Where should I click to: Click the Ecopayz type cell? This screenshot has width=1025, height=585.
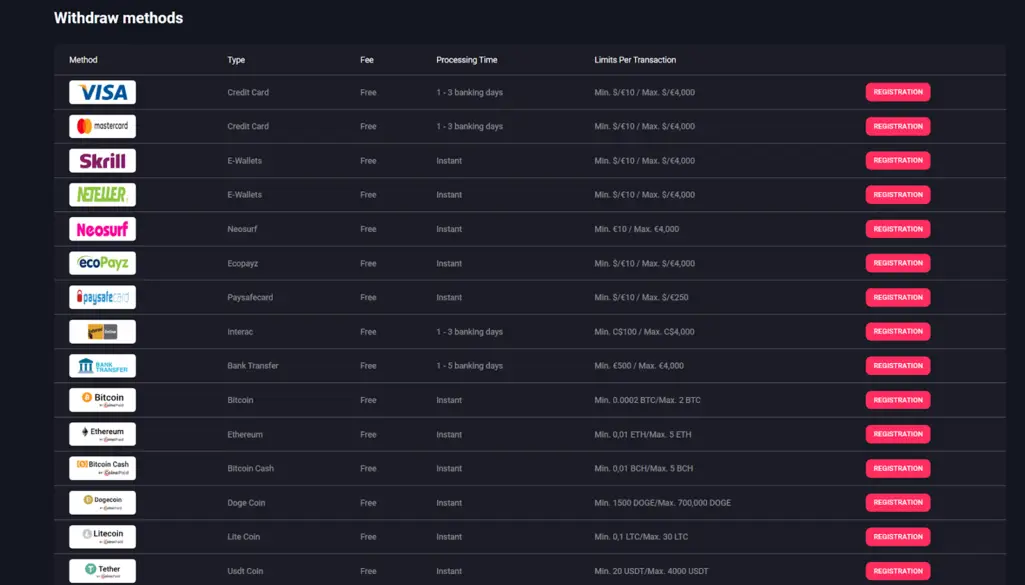pos(243,263)
